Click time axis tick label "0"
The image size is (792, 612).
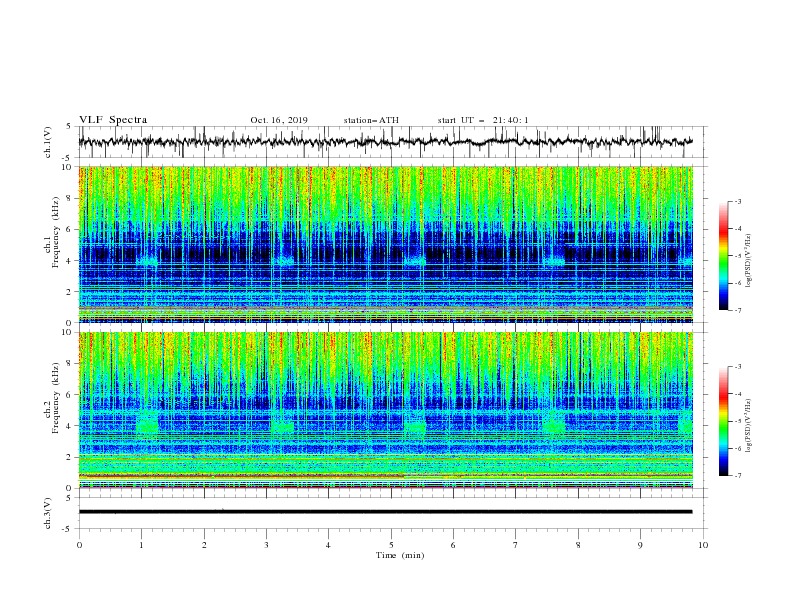coord(79,545)
